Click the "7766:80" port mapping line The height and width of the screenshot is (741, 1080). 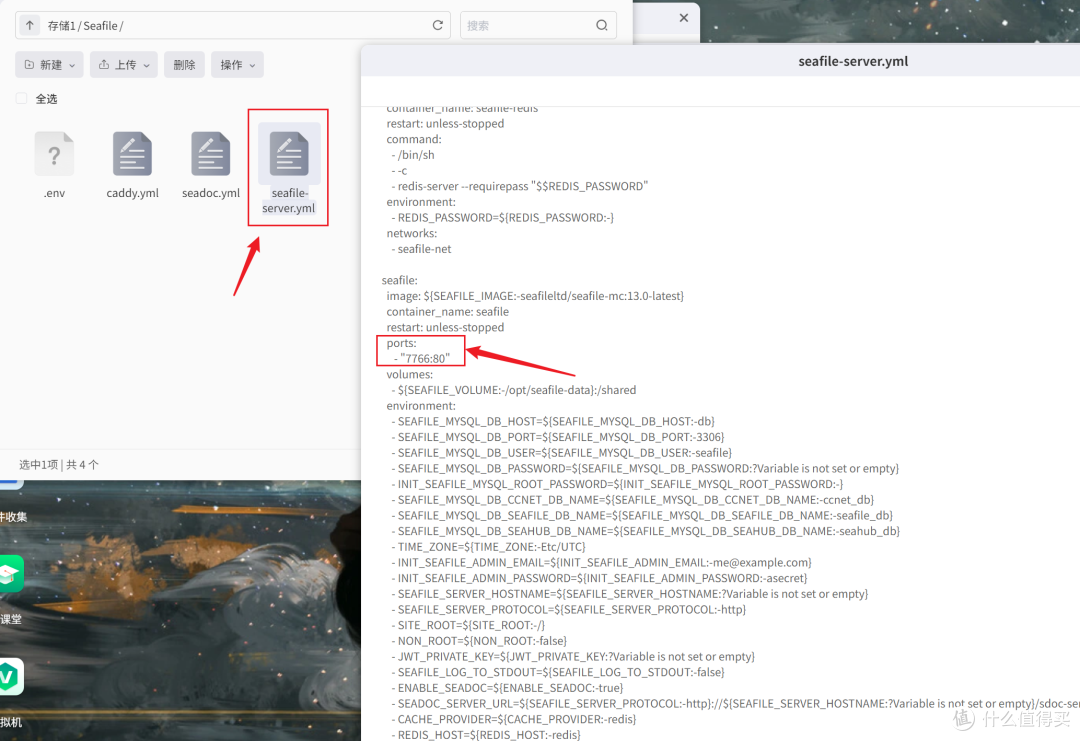coord(422,358)
